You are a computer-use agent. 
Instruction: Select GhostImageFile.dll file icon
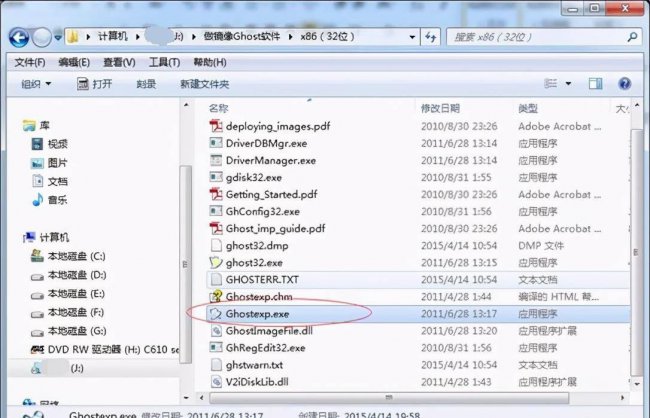tap(216, 331)
